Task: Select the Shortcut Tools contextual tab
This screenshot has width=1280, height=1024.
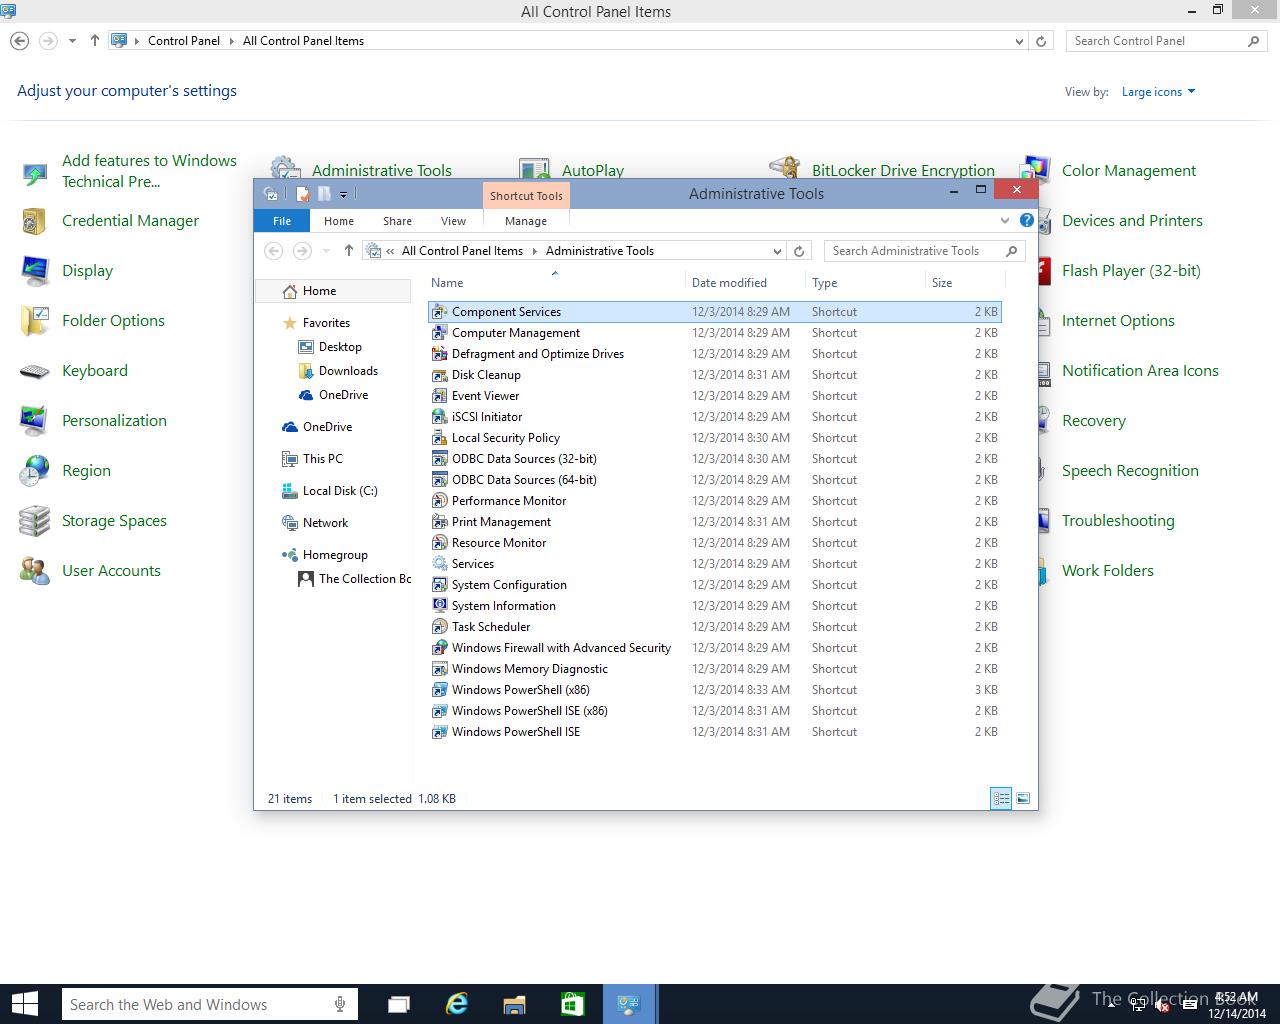Action: [526, 196]
